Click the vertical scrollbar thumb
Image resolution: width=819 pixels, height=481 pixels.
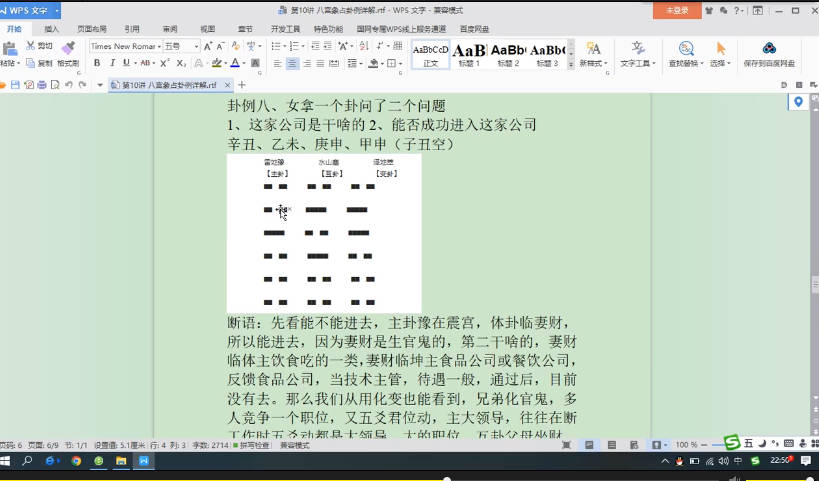pos(814,285)
